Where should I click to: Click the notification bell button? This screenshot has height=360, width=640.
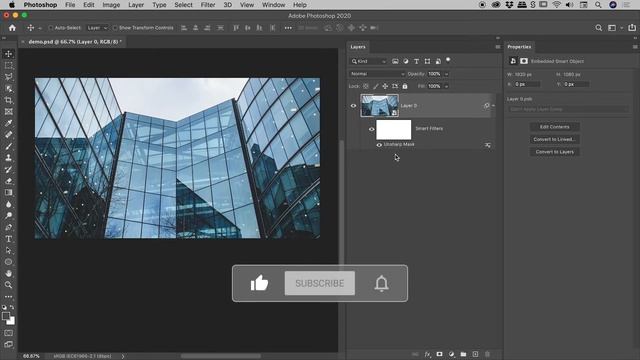(381, 283)
